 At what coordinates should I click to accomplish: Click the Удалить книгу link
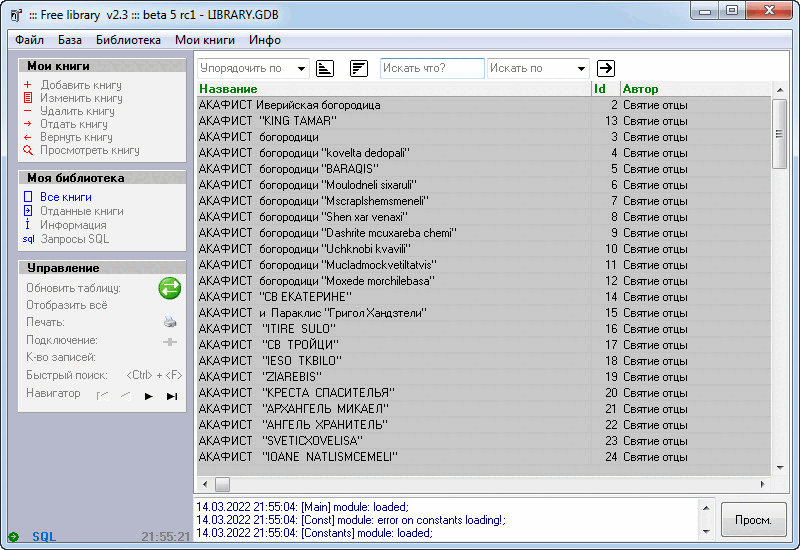coord(78,111)
